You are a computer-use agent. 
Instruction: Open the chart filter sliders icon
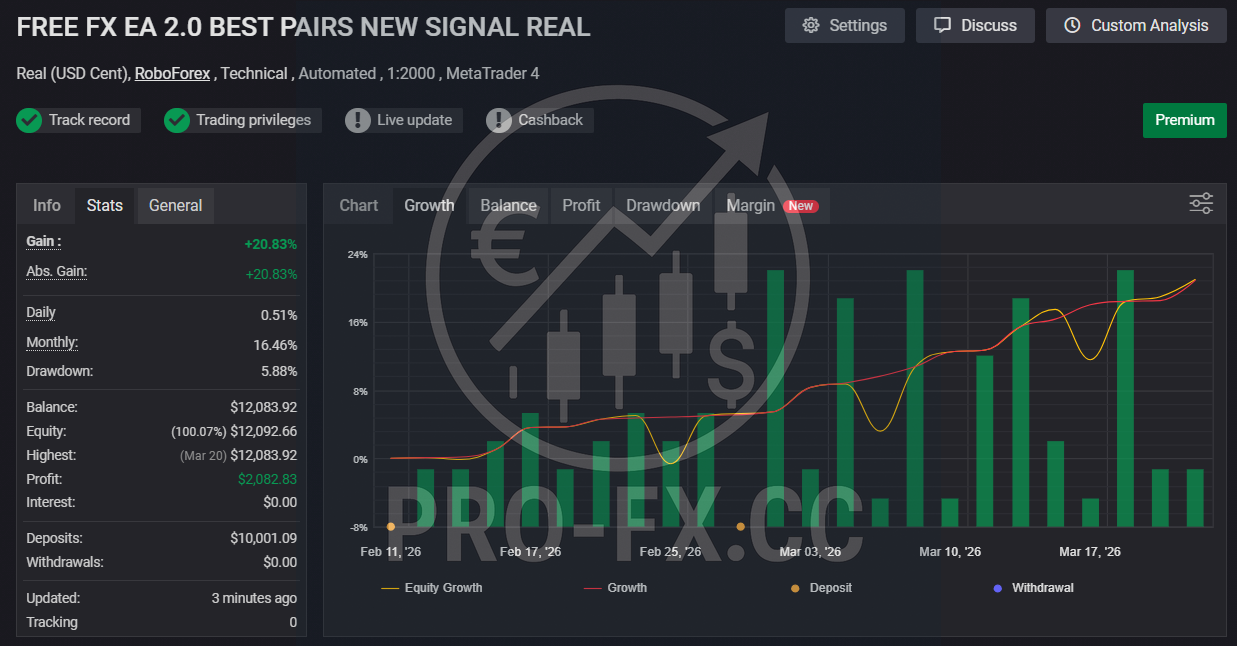click(x=1201, y=204)
